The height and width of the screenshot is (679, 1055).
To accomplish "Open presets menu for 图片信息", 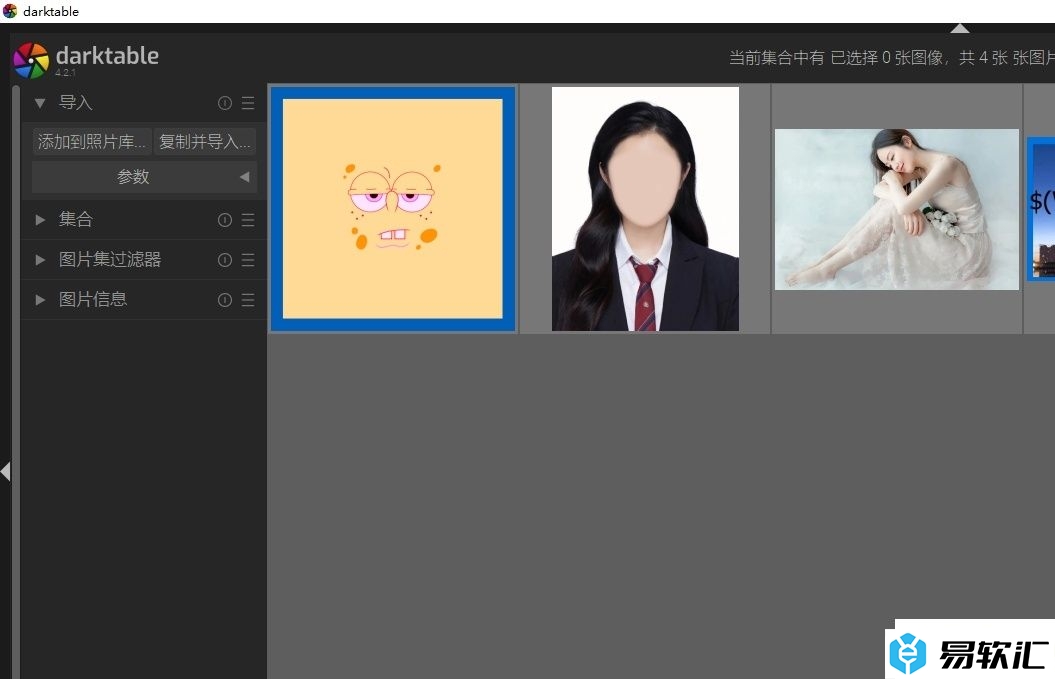I will [x=248, y=300].
